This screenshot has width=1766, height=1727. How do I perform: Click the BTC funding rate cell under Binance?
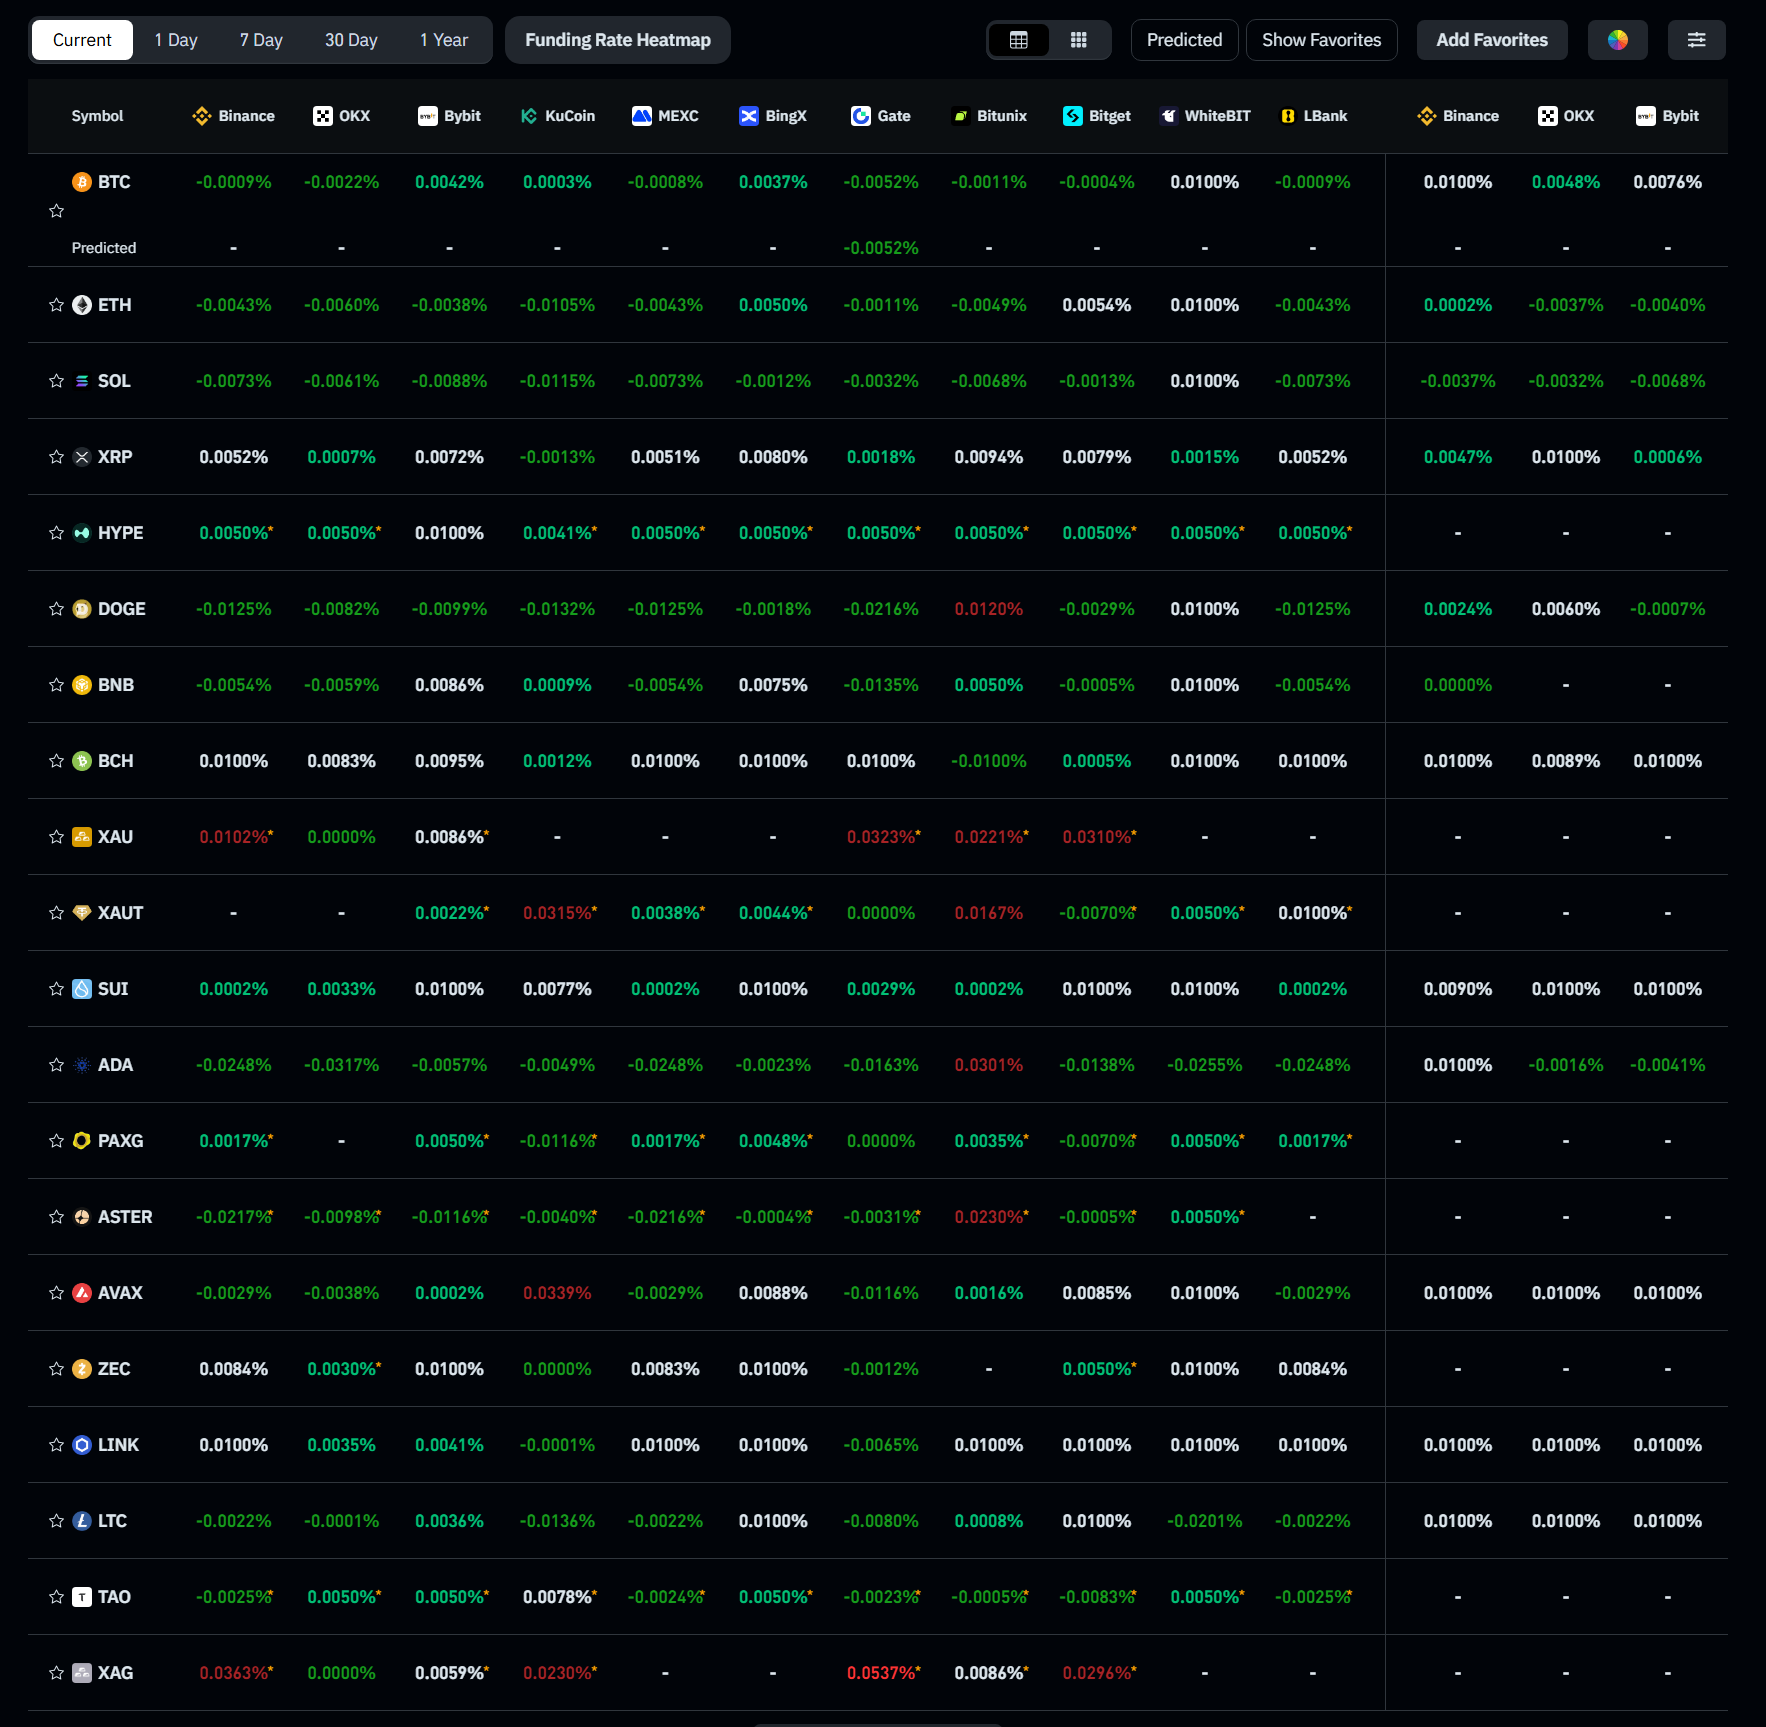(233, 182)
